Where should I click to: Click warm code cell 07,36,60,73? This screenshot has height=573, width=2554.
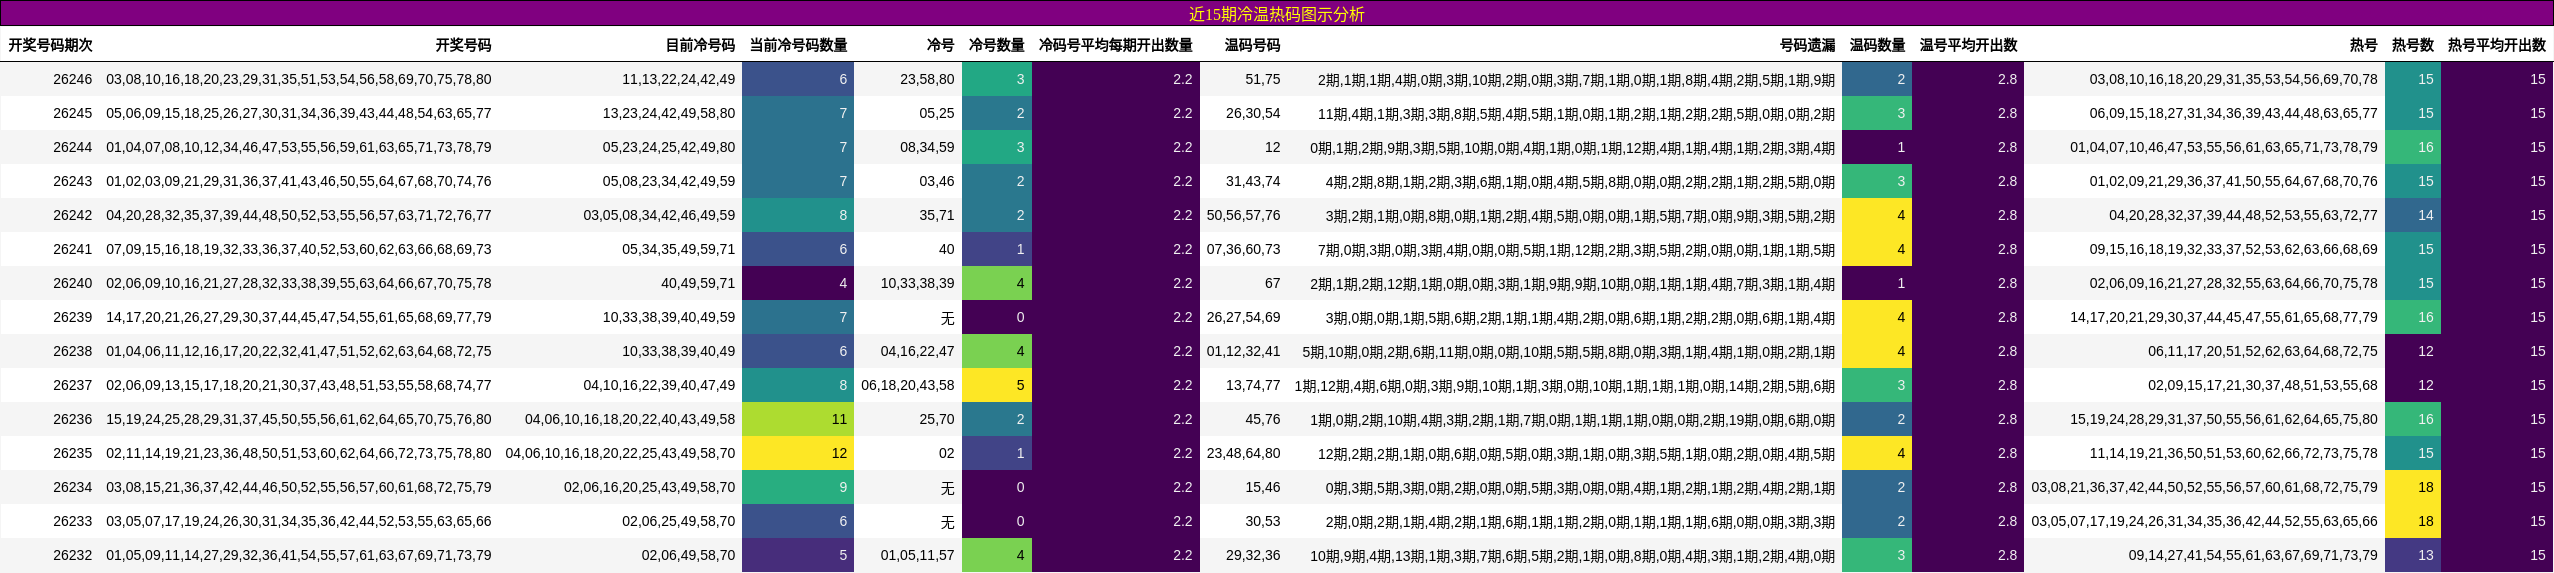1243,249
